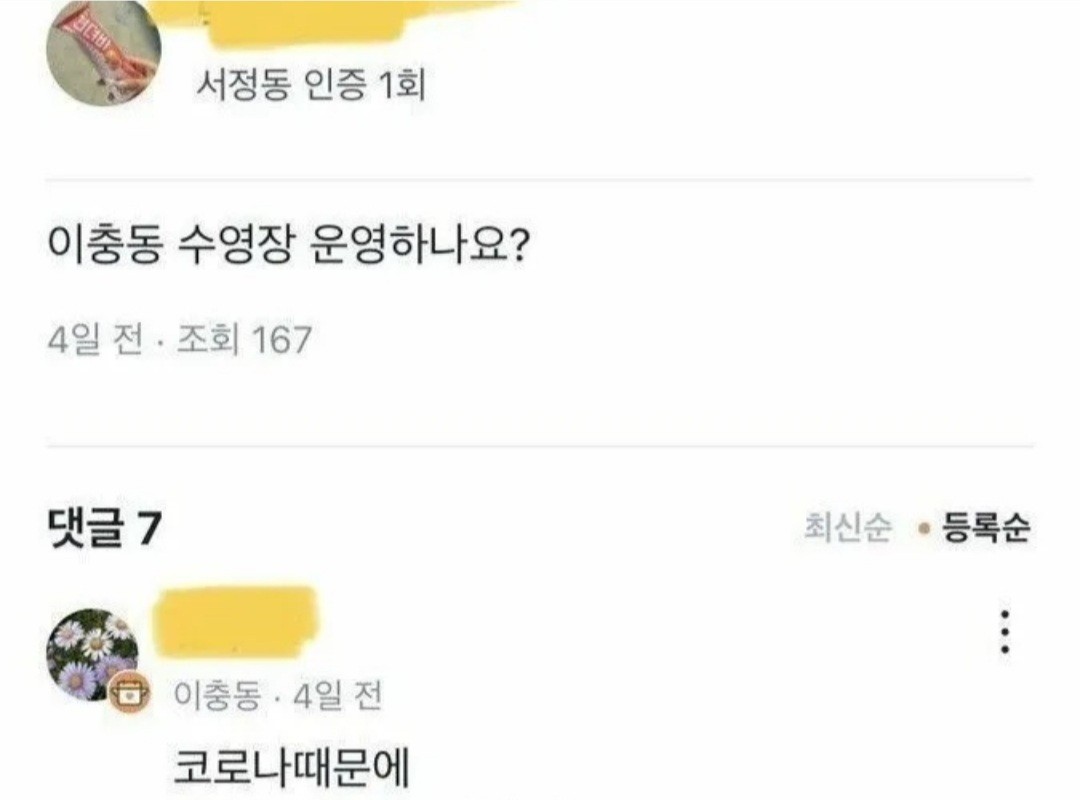Open the three-dot menu on the comment
This screenshot has width=1080, height=800.
[1005, 632]
